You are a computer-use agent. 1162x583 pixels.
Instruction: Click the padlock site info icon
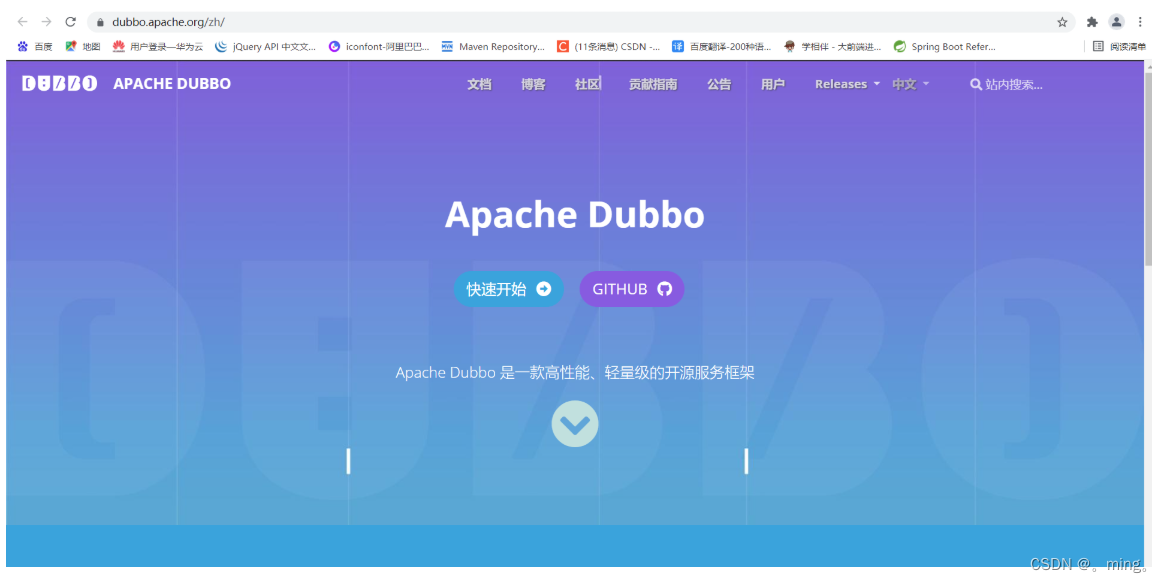point(101,22)
